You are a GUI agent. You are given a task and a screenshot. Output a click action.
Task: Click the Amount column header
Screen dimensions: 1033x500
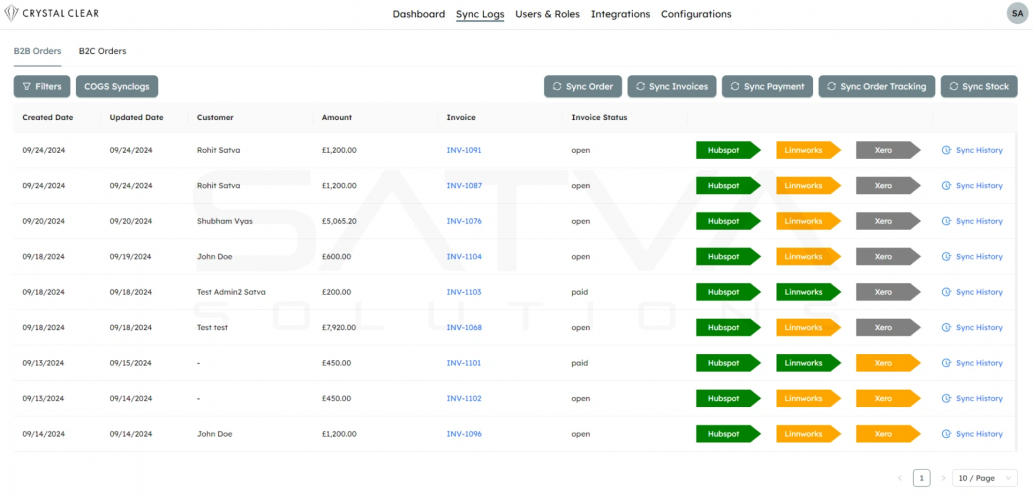coord(337,117)
